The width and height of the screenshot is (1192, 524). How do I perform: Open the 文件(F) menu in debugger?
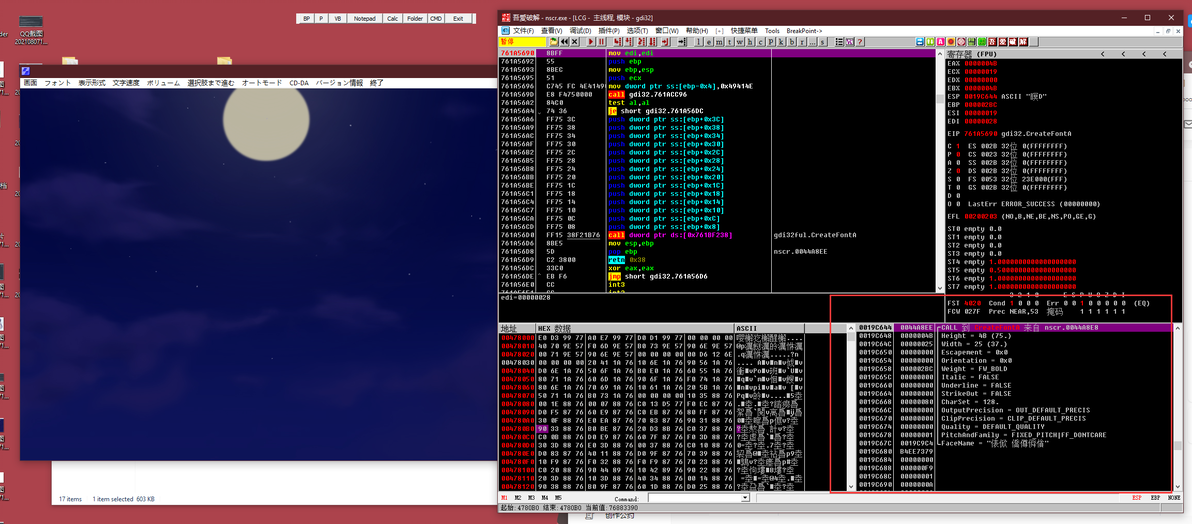(x=524, y=30)
